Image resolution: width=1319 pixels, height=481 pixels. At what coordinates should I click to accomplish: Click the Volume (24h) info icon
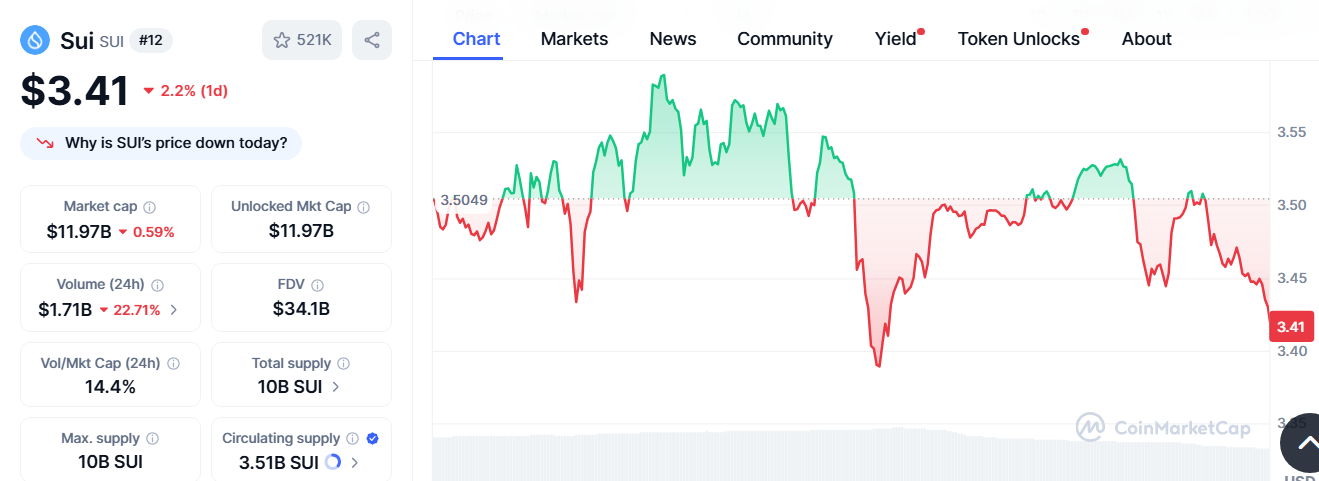pyautogui.click(x=158, y=285)
